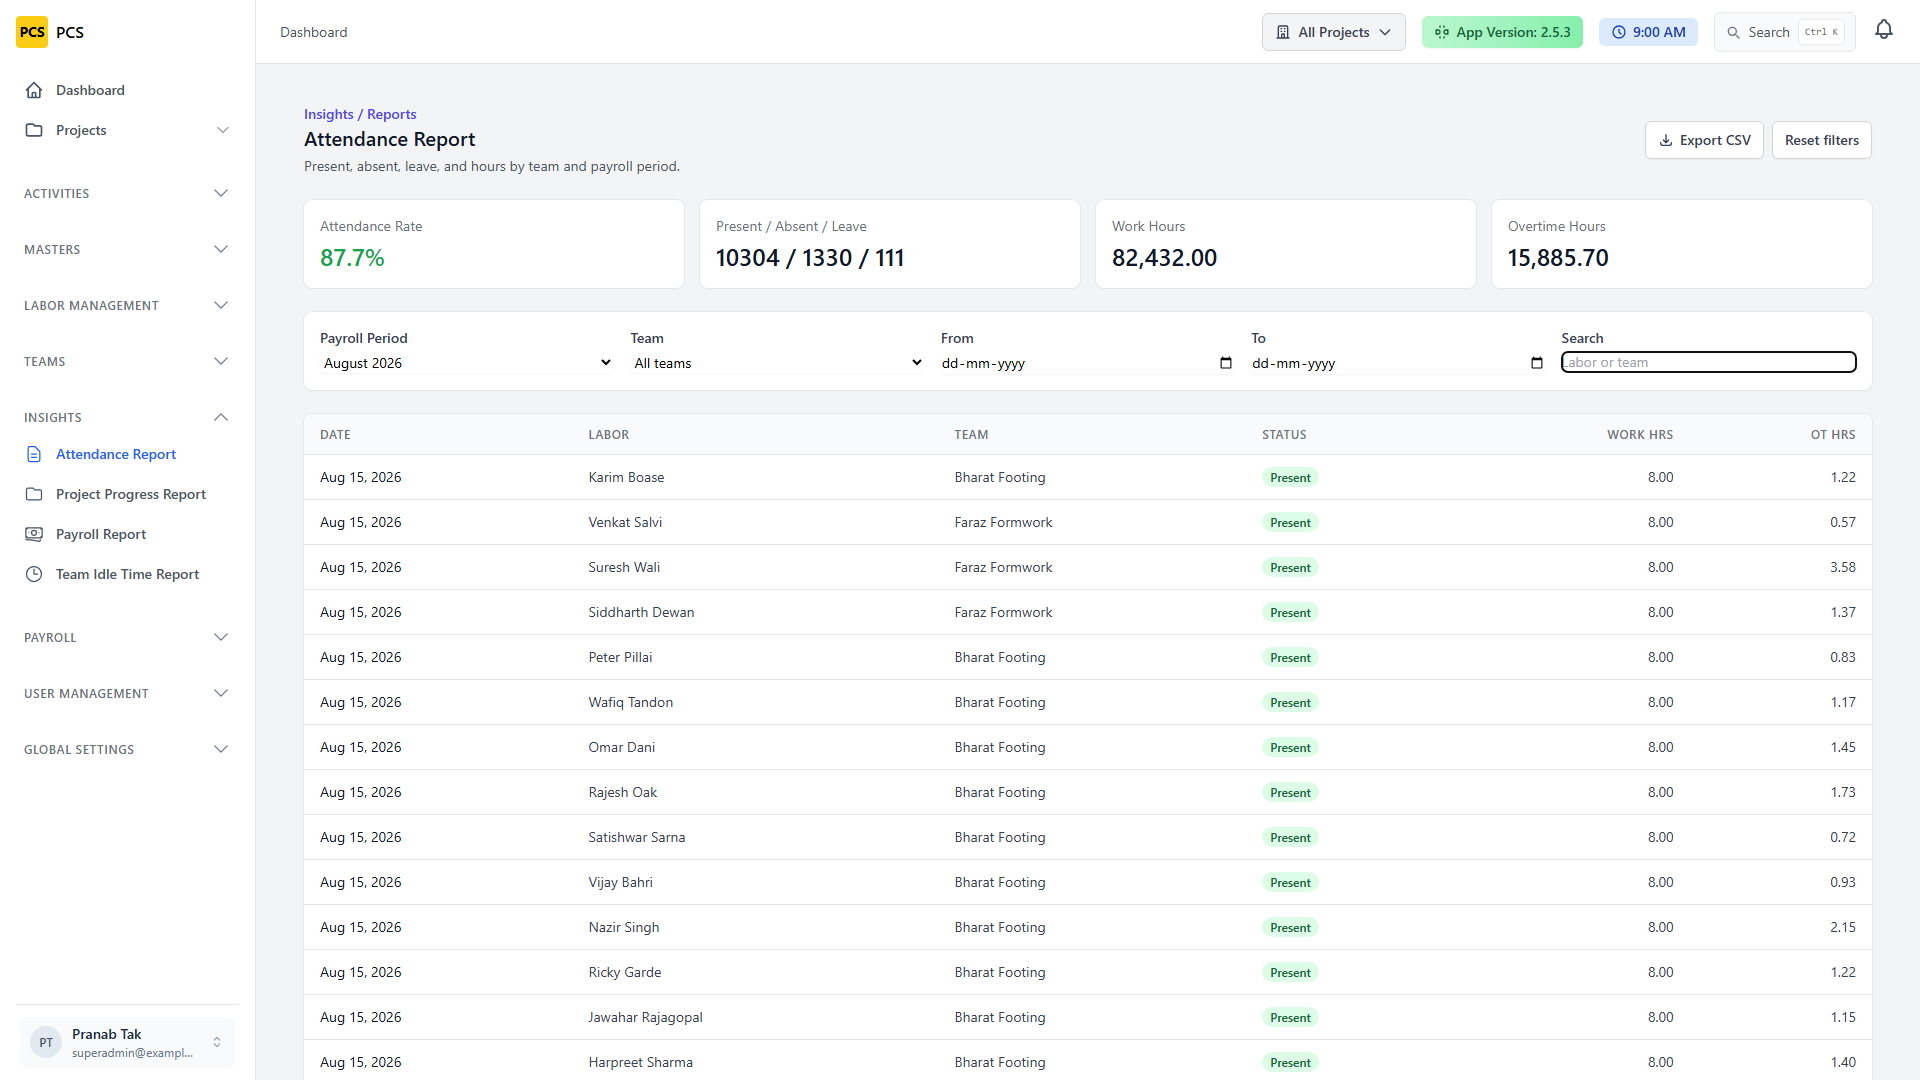Open the All Projects dropdown
This screenshot has height=1080, width=1920.
click(x=1334, y=32)
